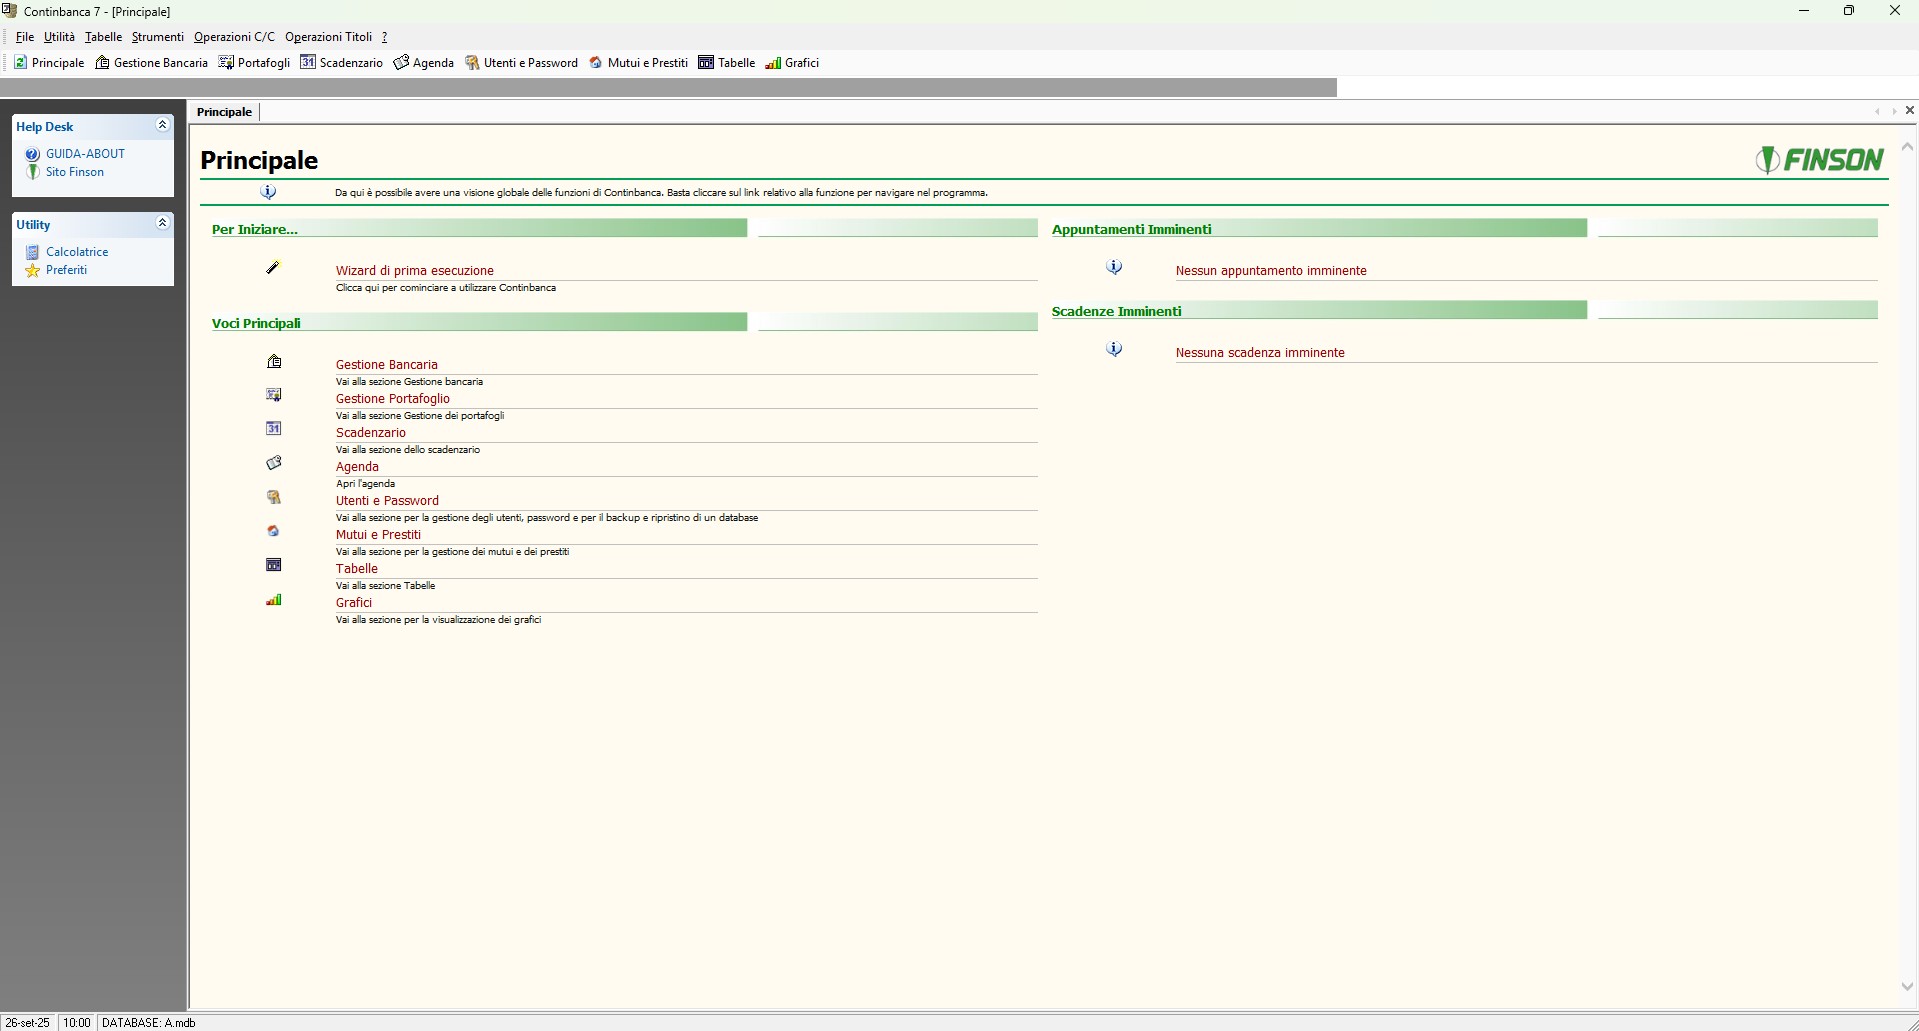This screenshot has width=1919, height=1031.
Task: Click the Gestione Portafoglio icon in list
Action: click(x=274, y=395)
